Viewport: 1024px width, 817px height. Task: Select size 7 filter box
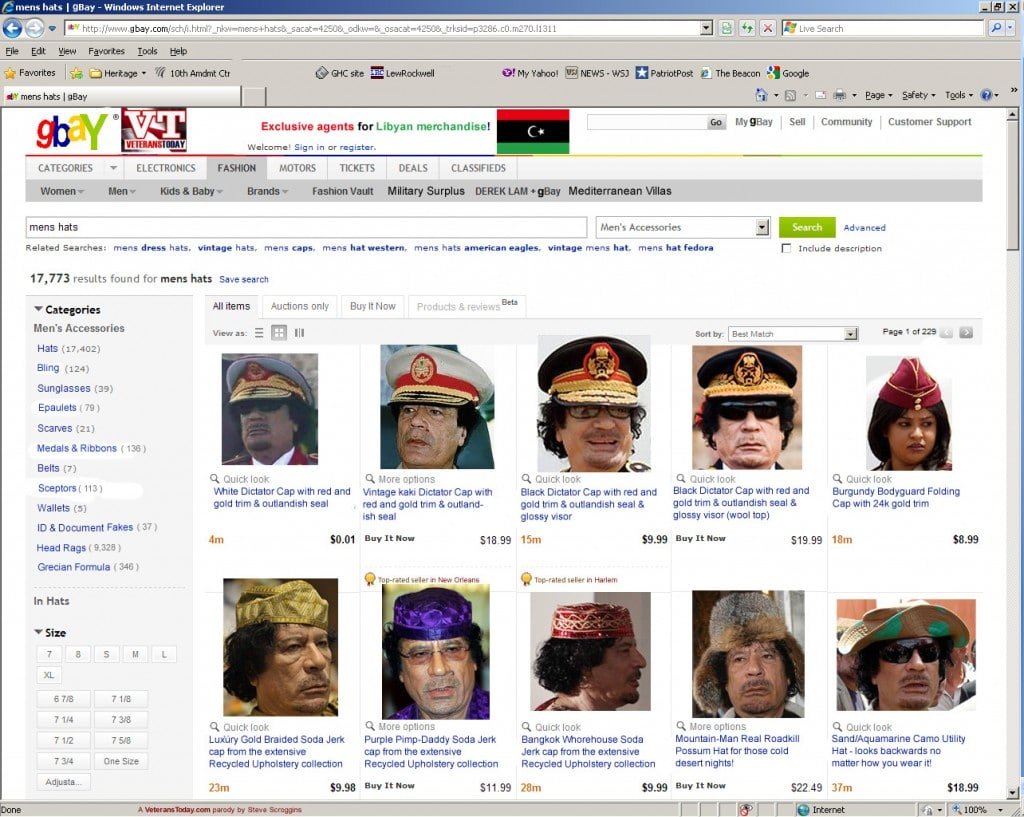click(x=49, y=654)
